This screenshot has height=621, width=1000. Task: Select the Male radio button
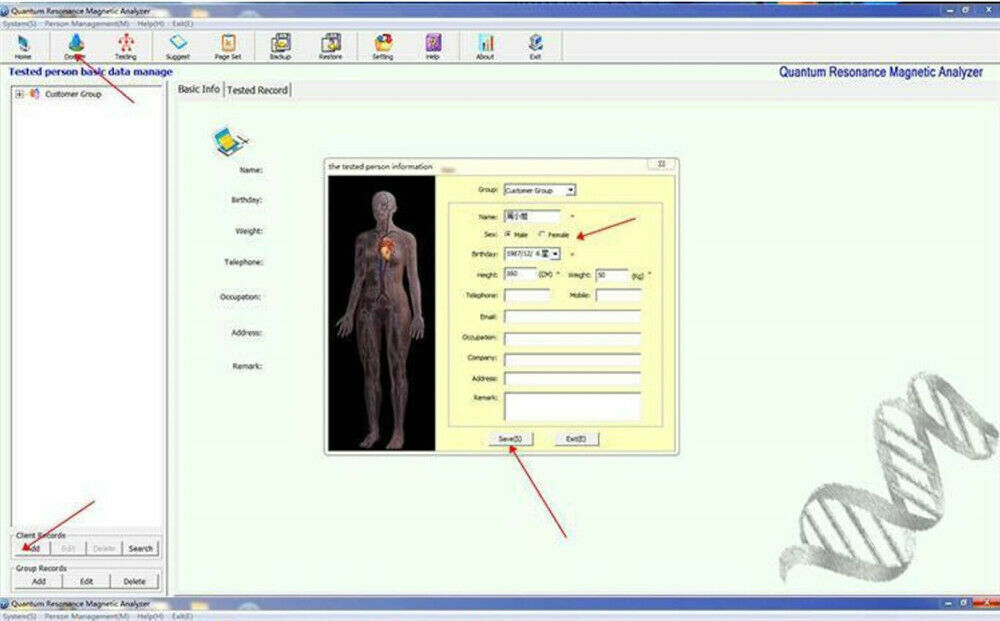tap(508, 234)
